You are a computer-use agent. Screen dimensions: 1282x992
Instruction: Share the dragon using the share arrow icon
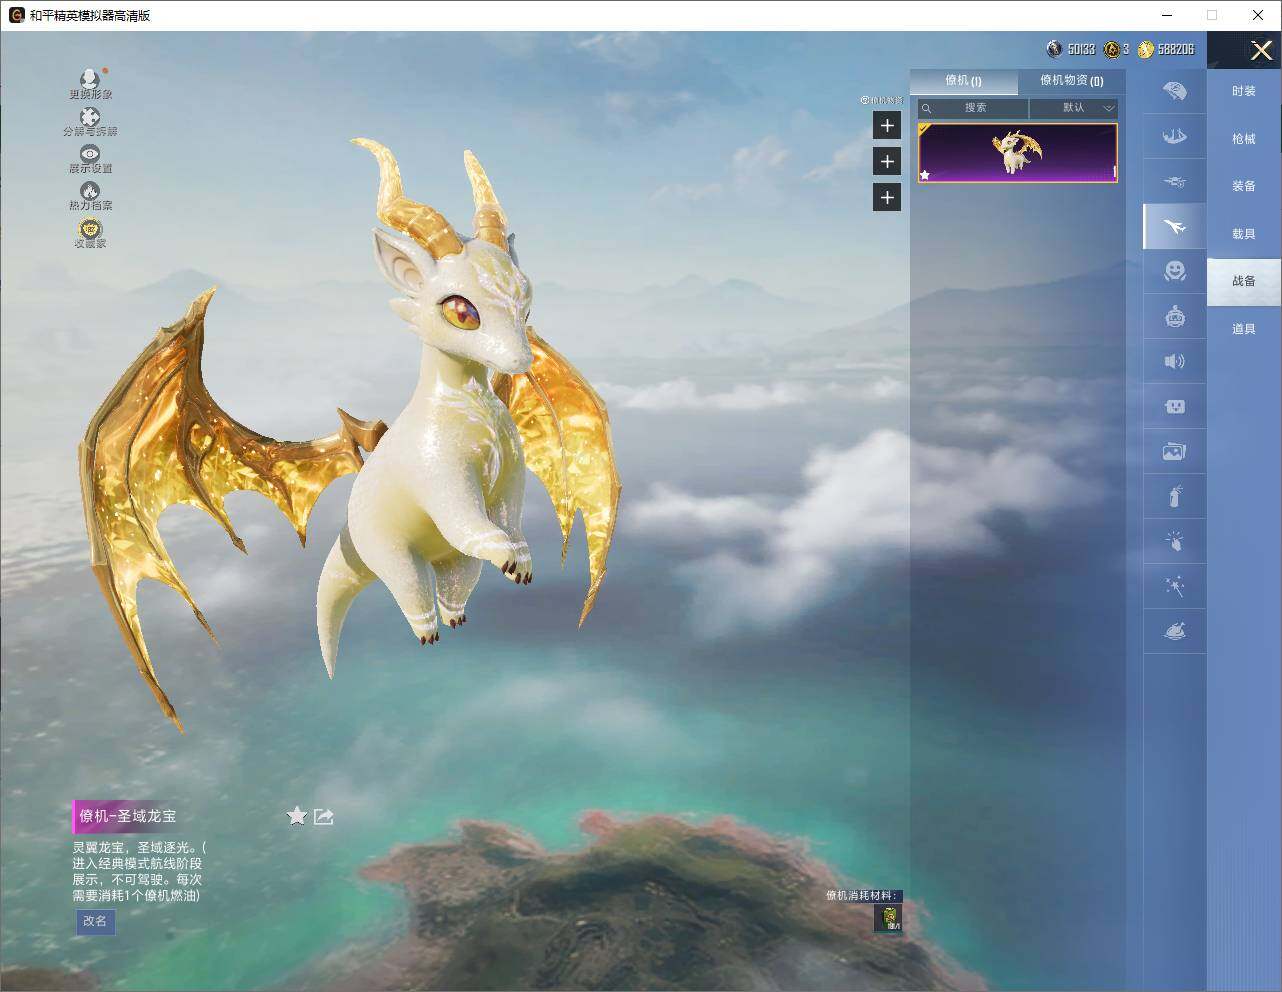pyautogui.click(x=323, y=817)
